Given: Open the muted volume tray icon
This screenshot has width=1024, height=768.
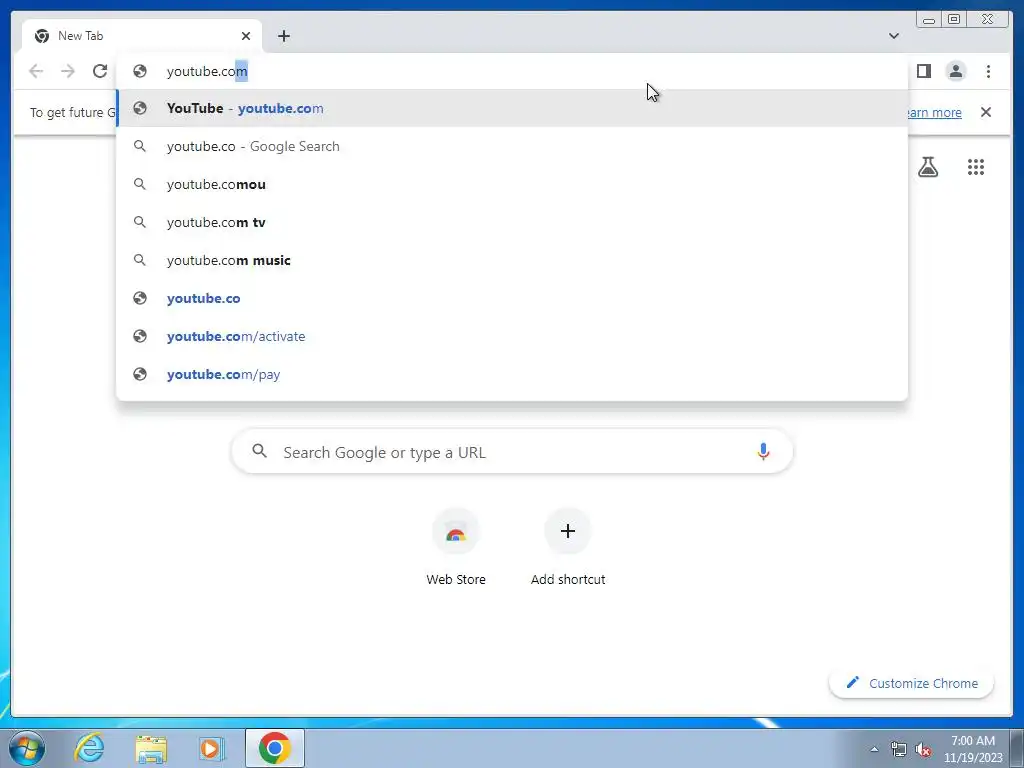Looking at the screenshot, I should tap(923, 749).
